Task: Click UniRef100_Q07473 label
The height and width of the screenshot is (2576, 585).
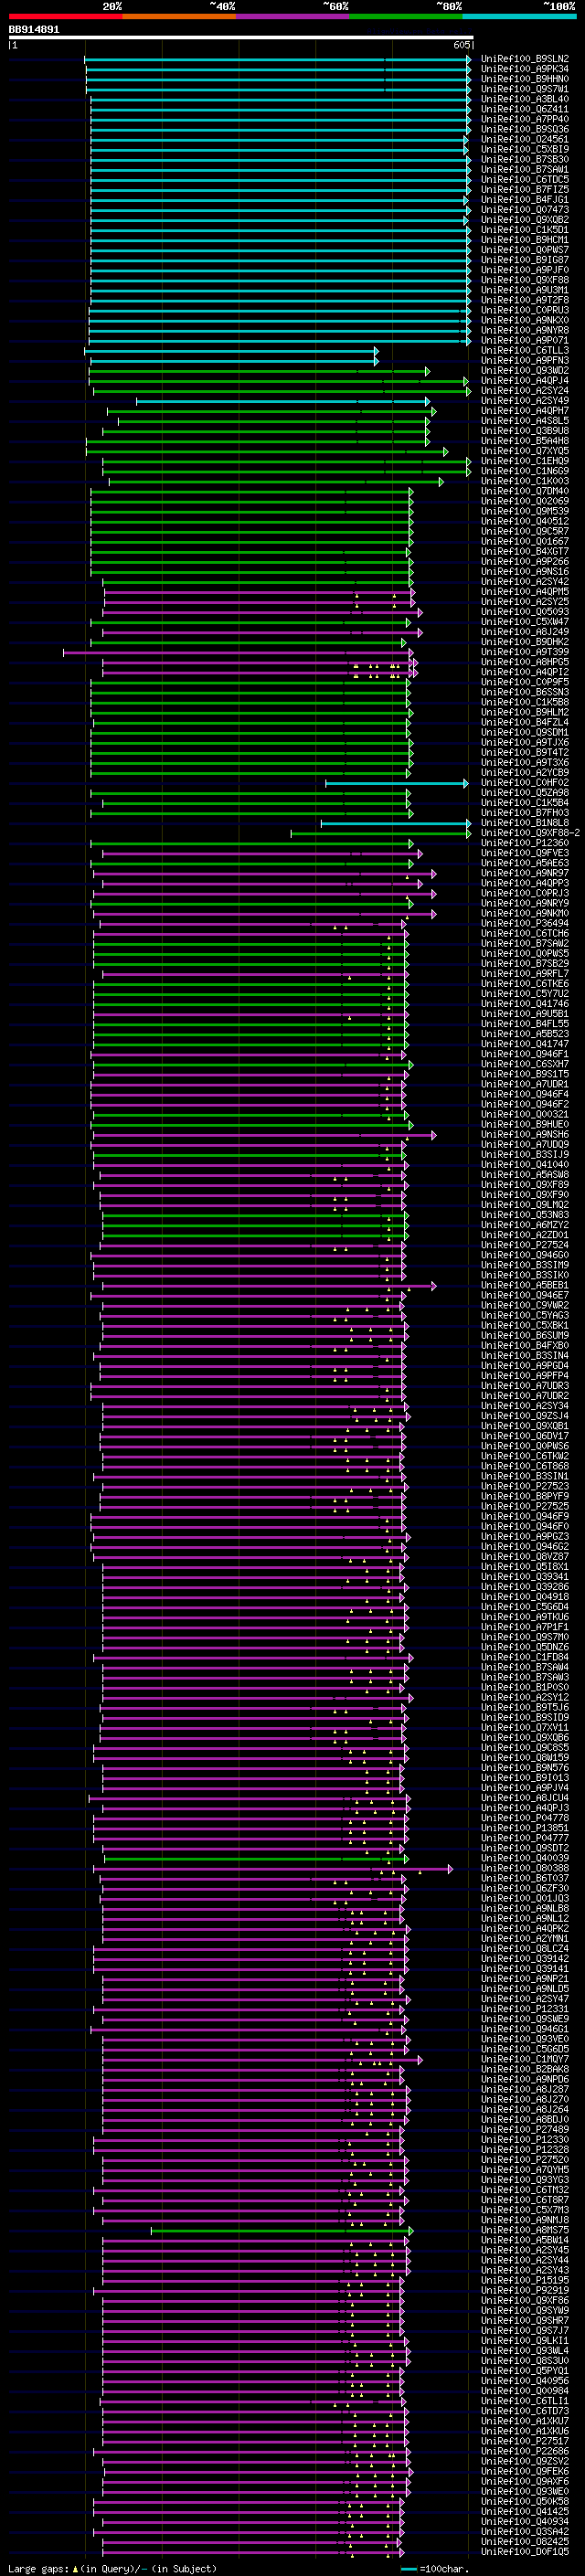Action: 525,210
